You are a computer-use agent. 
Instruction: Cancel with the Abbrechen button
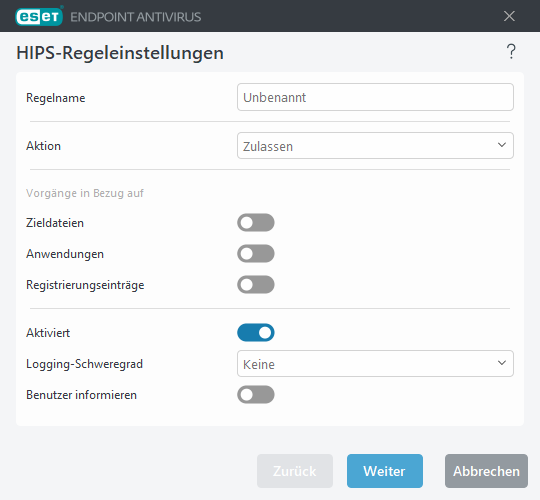[486, 471]
